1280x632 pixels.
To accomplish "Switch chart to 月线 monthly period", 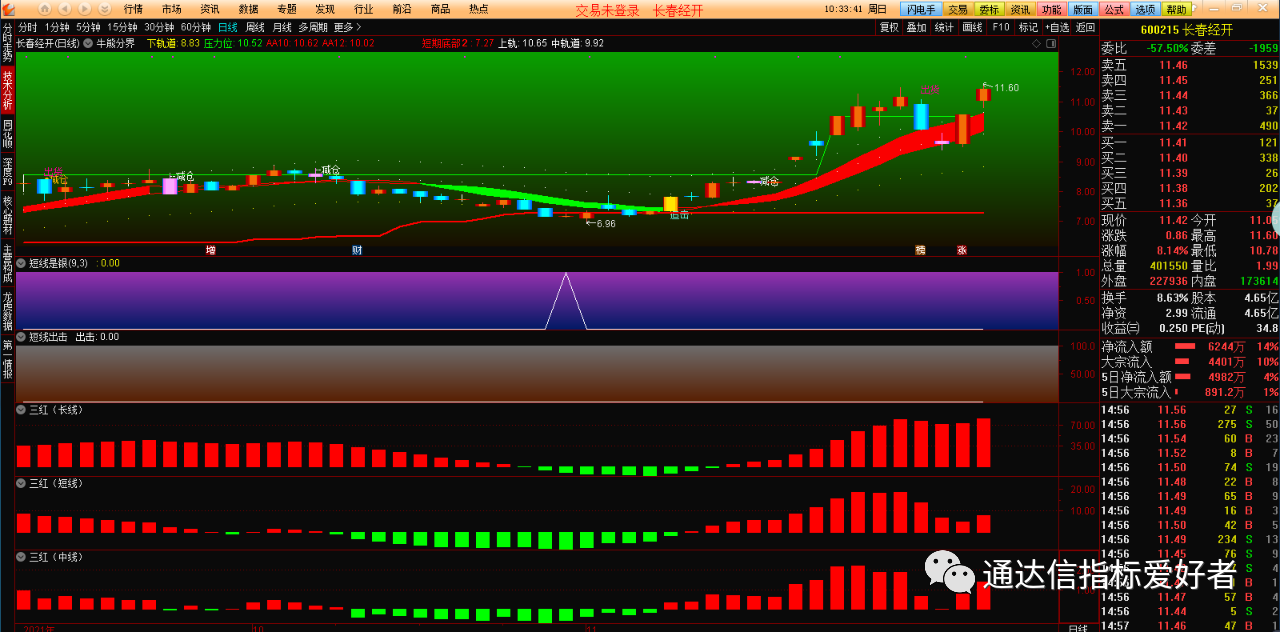I will point(282,27).
